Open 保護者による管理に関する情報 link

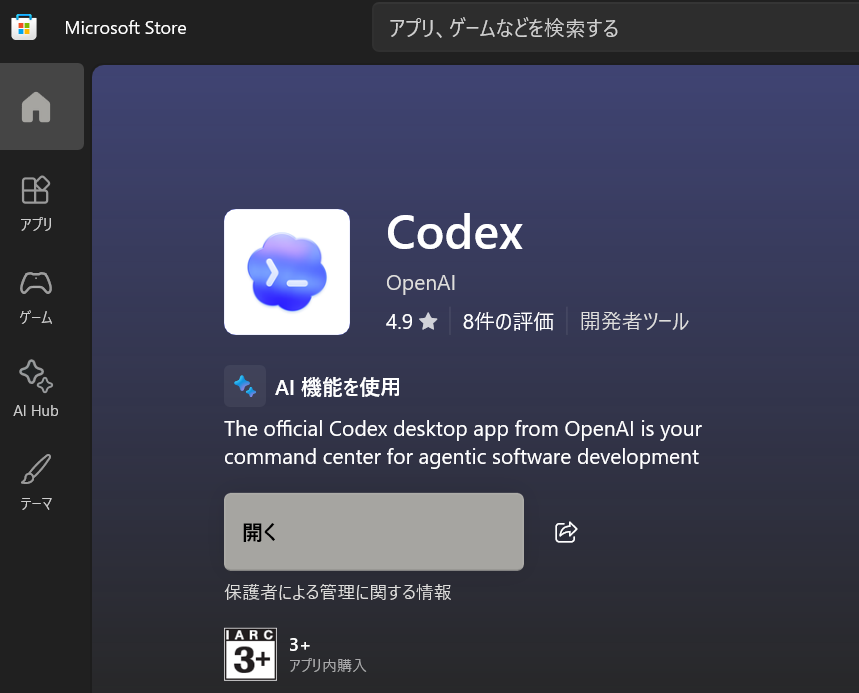[x=338, y=592]
